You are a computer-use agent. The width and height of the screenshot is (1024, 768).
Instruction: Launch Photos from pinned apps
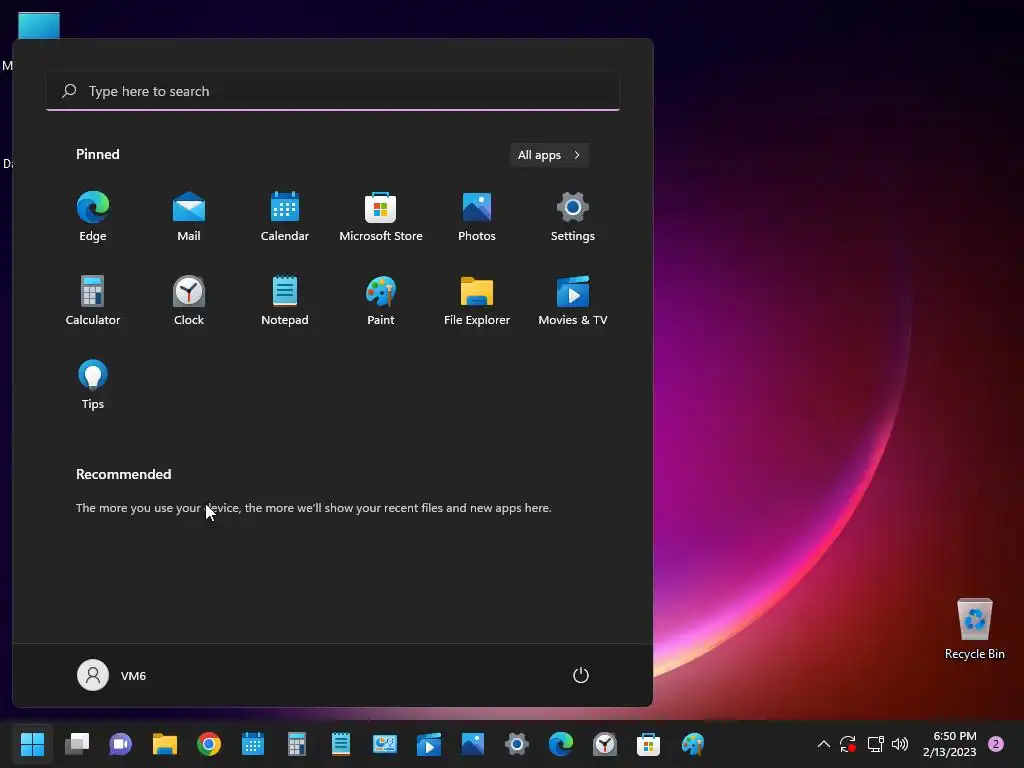coord(477,217)
